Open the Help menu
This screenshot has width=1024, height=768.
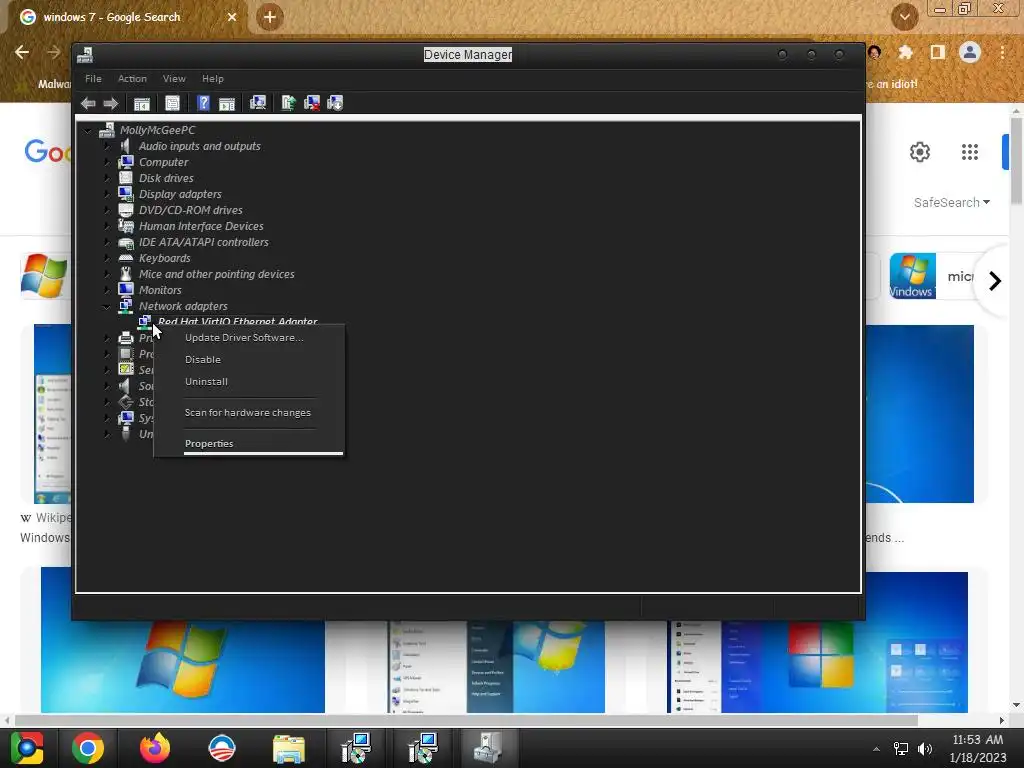(x=212, y=78)
